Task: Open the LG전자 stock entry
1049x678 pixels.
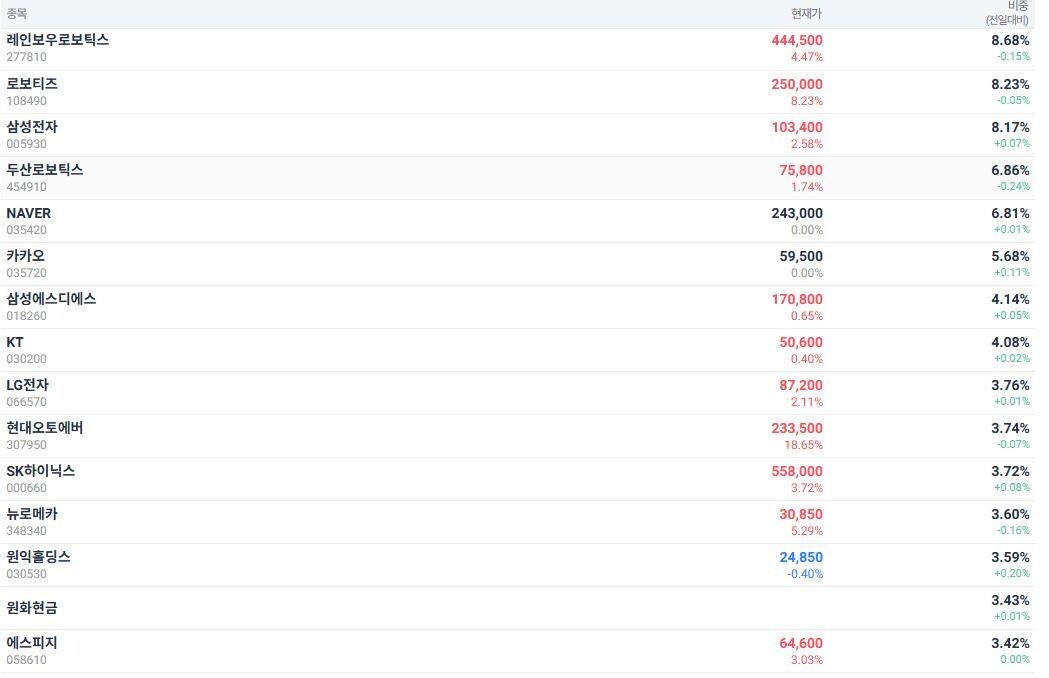Action: (27, 385)
